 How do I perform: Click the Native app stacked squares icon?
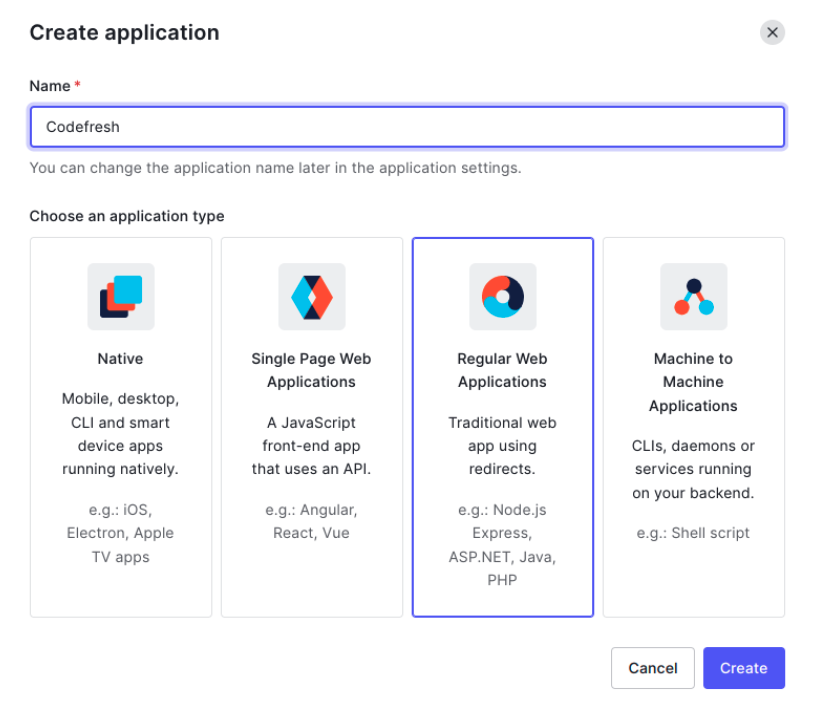coord(121,297)
